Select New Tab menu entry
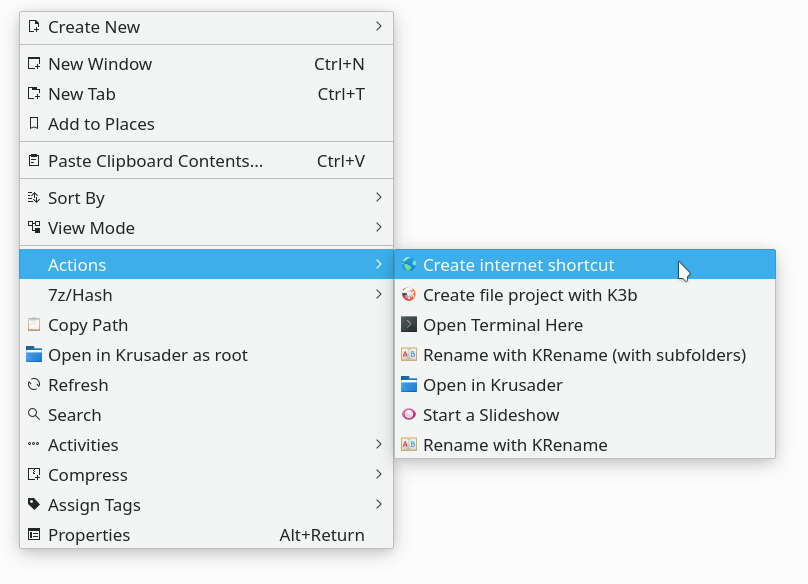808x584 pixels. coord(206,94)
